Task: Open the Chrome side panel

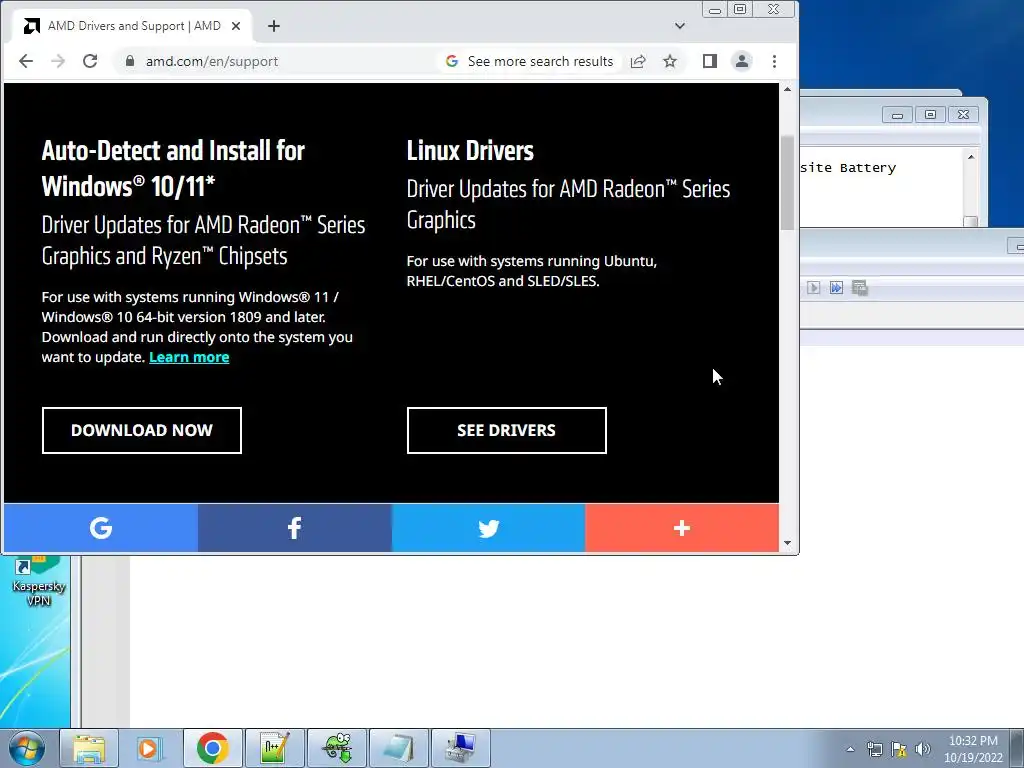Action: (x=710, y=61)
